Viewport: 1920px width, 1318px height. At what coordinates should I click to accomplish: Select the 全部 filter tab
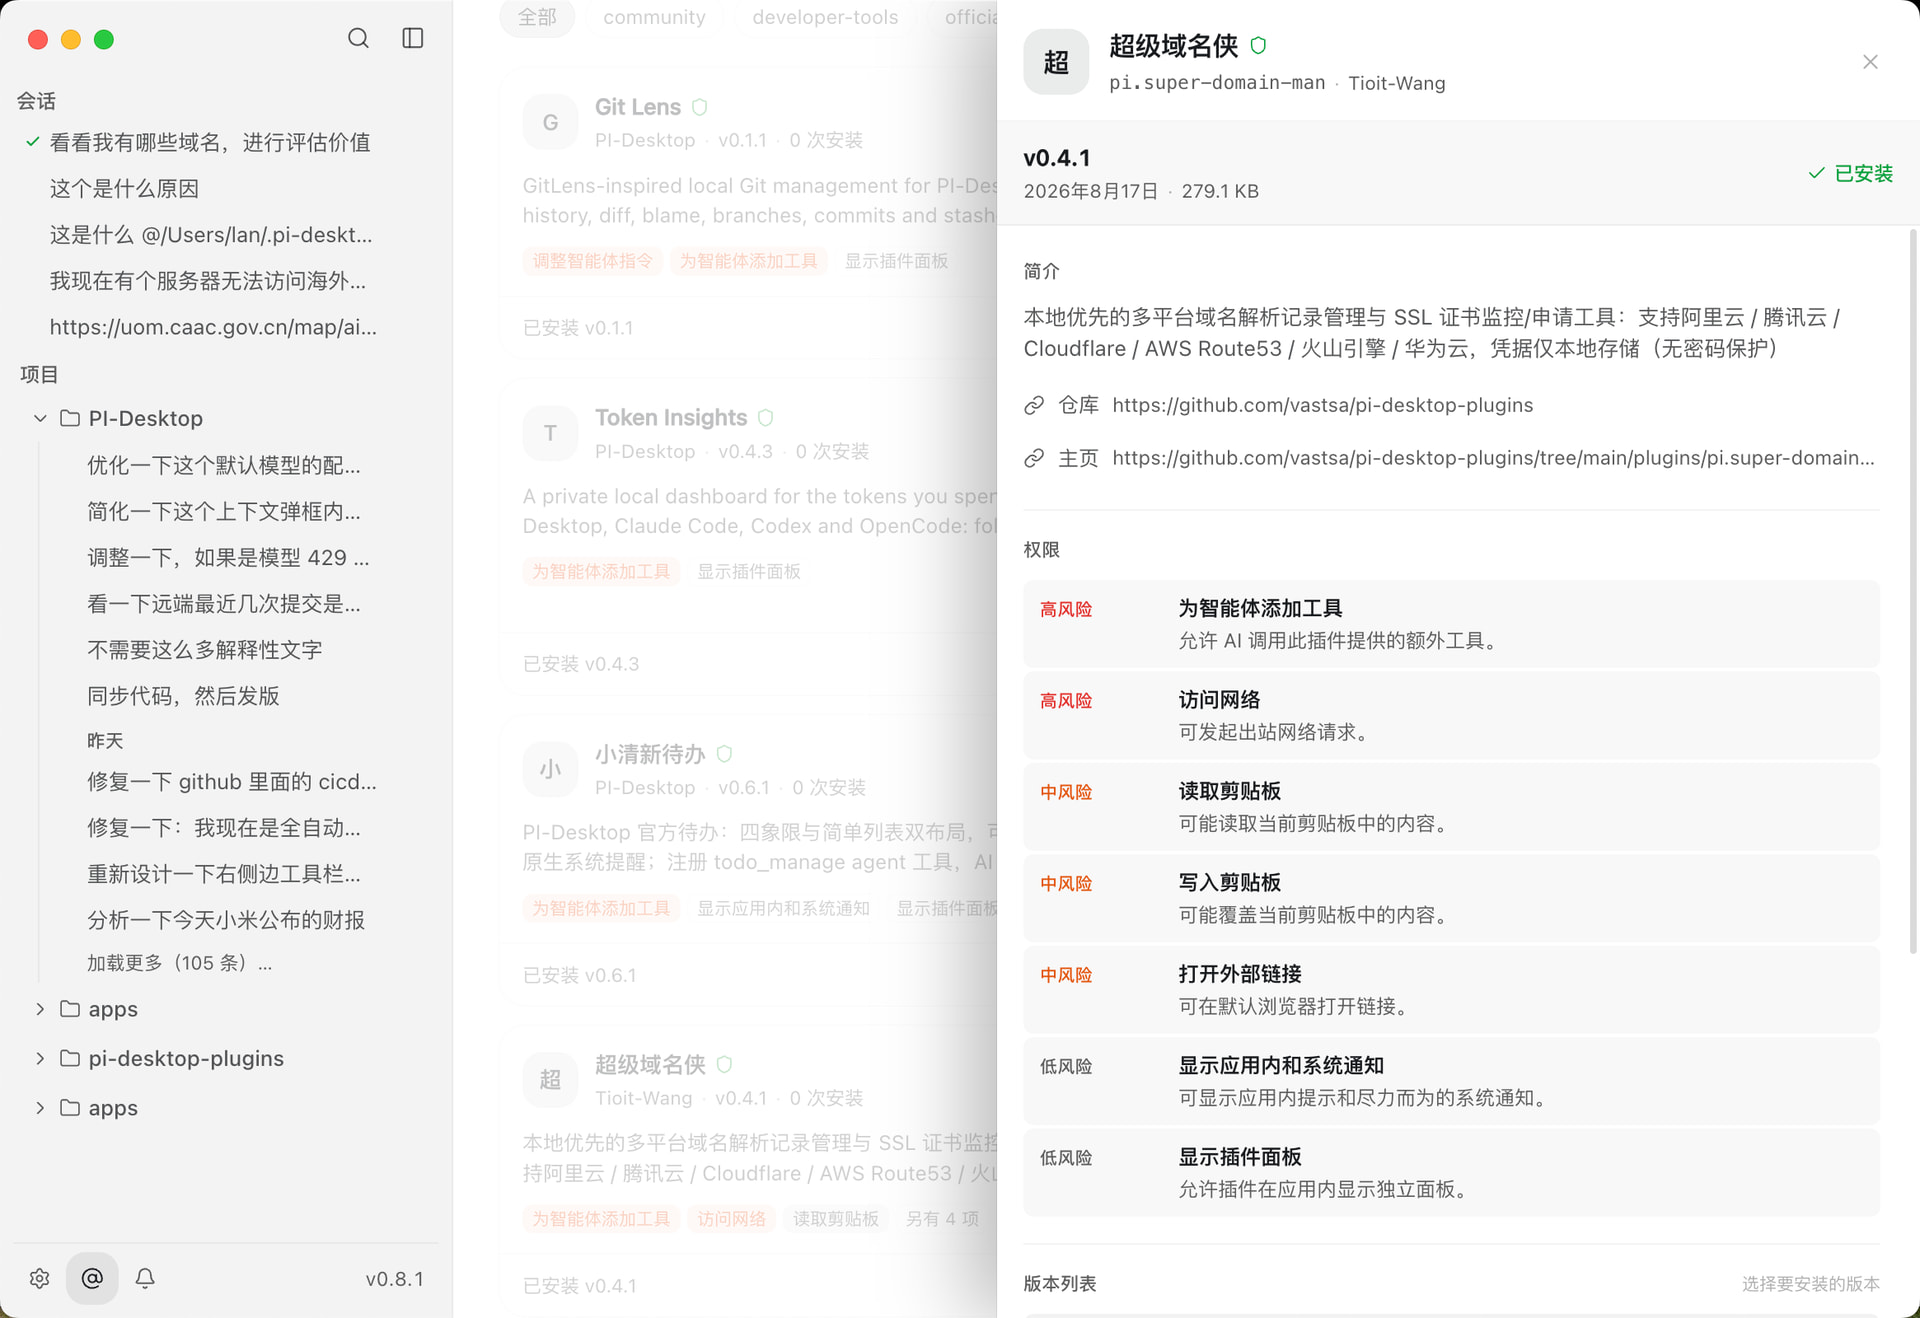pyautogui.click(x=537, y=17)
